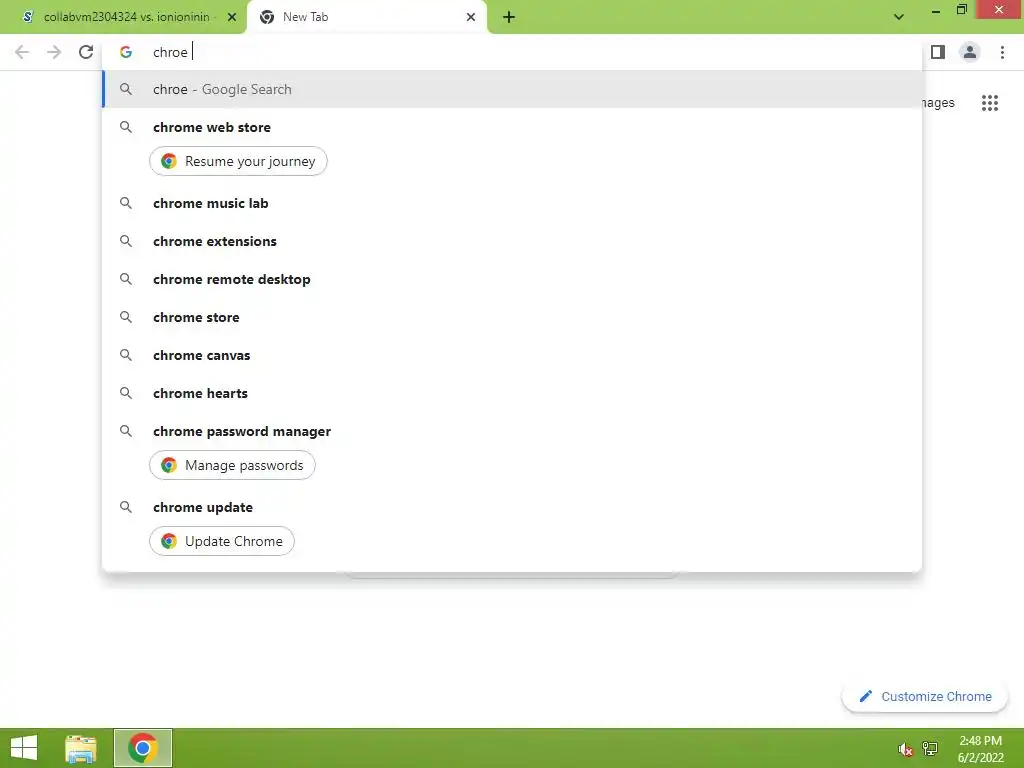
Task: Close the New Tab tab
Action: tap(471, 17)
